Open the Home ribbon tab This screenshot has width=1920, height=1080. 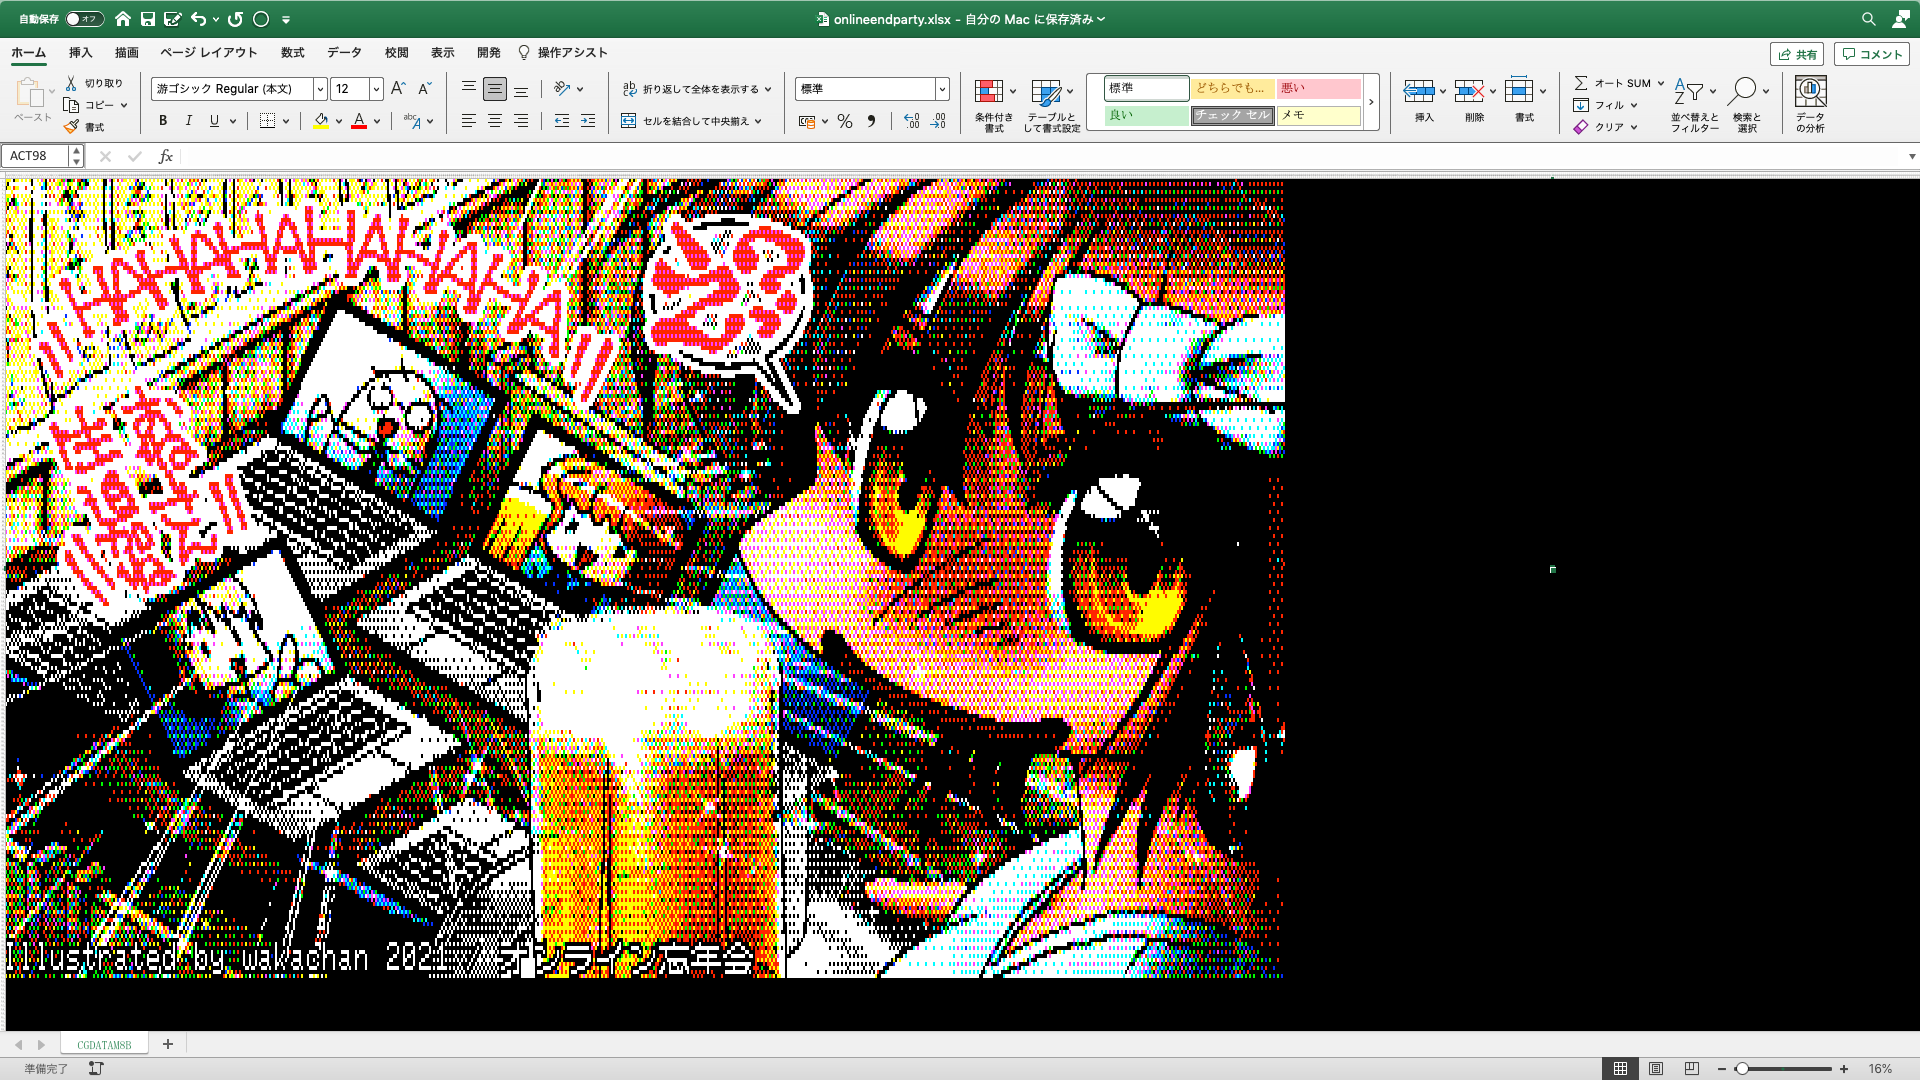pyautogui.click(x=29, y=53)
